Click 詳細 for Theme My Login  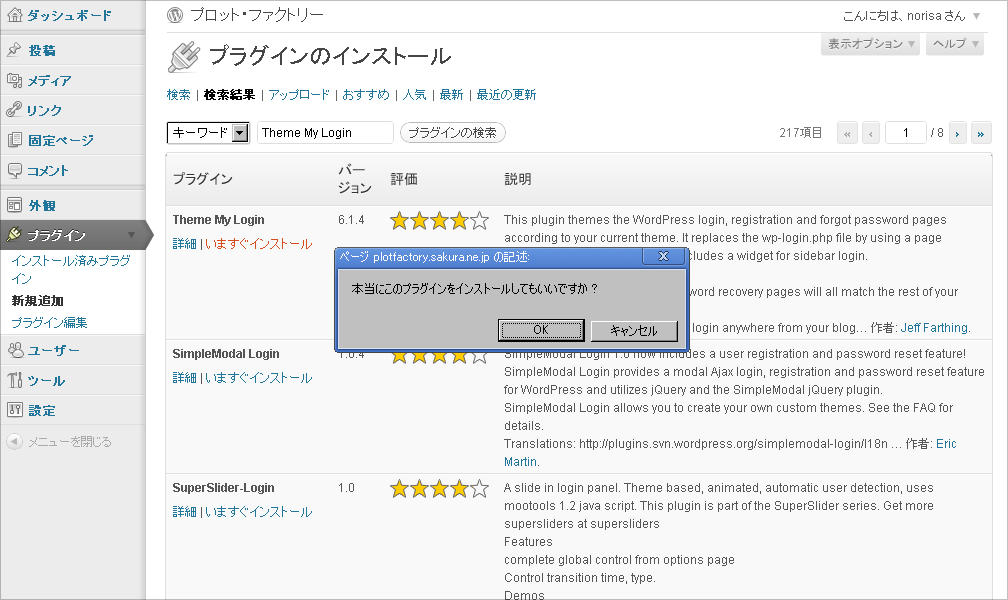tap(184, 244)
